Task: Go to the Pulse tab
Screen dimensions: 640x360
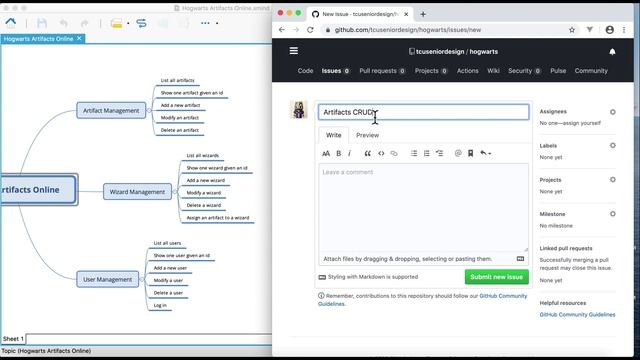Action: pos(558,71)
